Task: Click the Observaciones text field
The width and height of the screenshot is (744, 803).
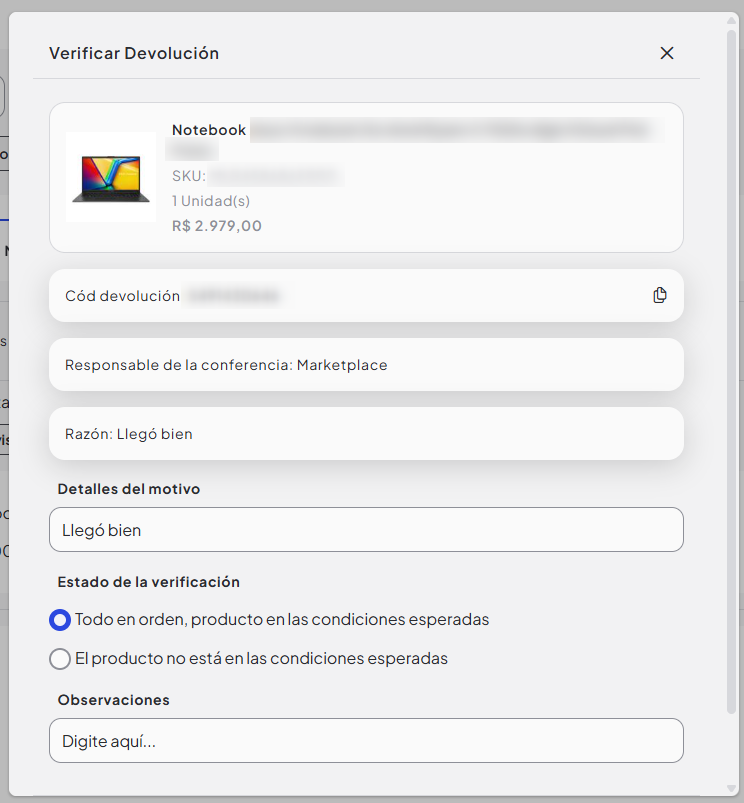Action: [366, 741]
